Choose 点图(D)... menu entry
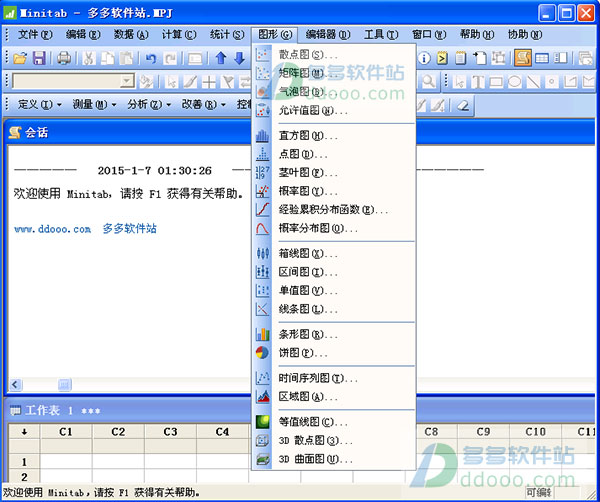600x502 pixels. (x=334, y=154)
